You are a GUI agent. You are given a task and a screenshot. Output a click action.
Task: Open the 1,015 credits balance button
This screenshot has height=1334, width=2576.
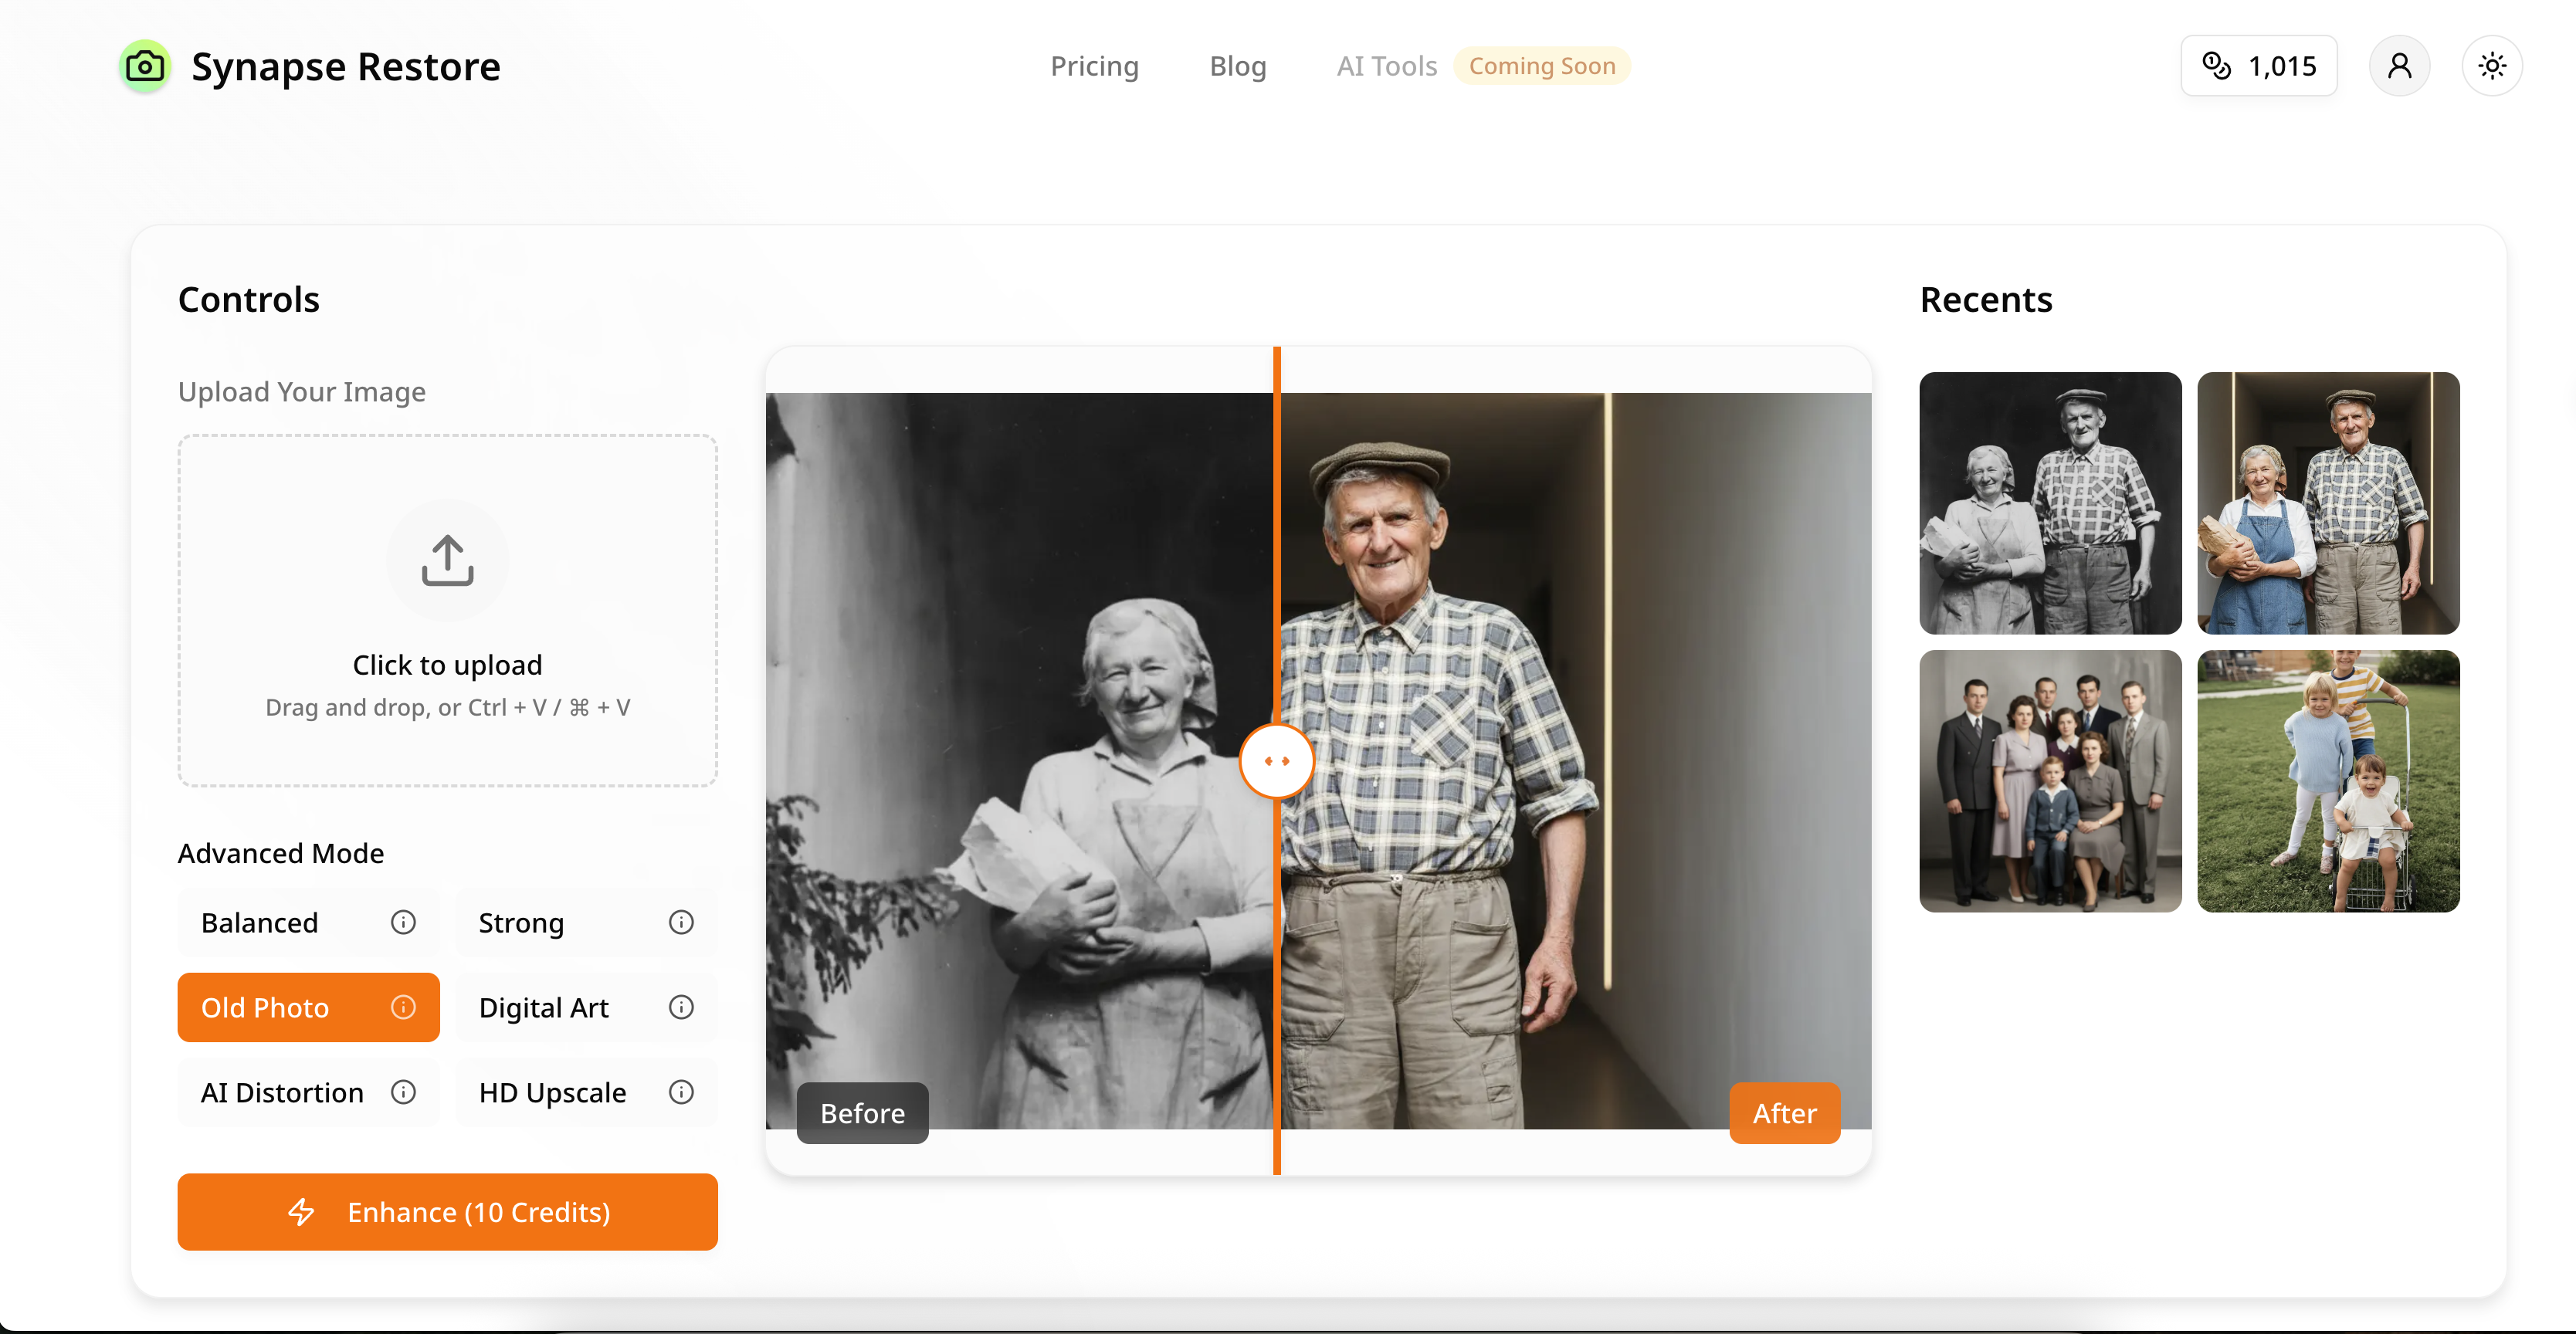click(2258, 66)
